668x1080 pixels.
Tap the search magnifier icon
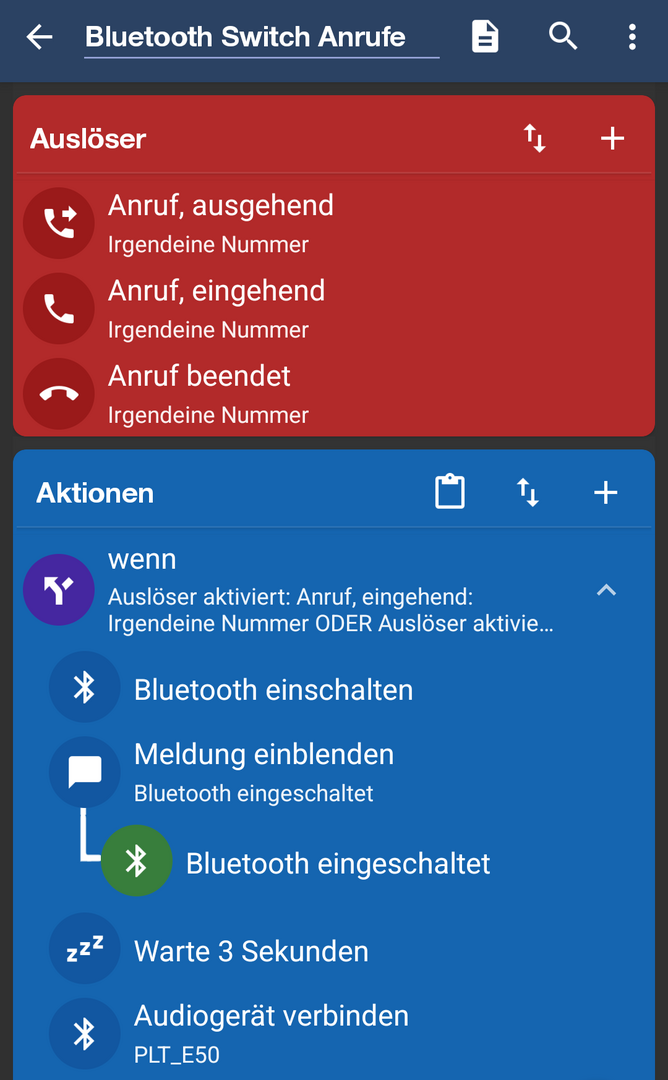(563, 37)
